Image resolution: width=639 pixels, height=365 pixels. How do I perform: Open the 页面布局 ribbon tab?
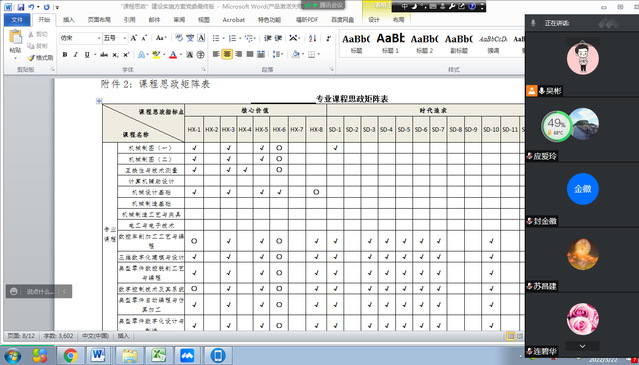99,20
